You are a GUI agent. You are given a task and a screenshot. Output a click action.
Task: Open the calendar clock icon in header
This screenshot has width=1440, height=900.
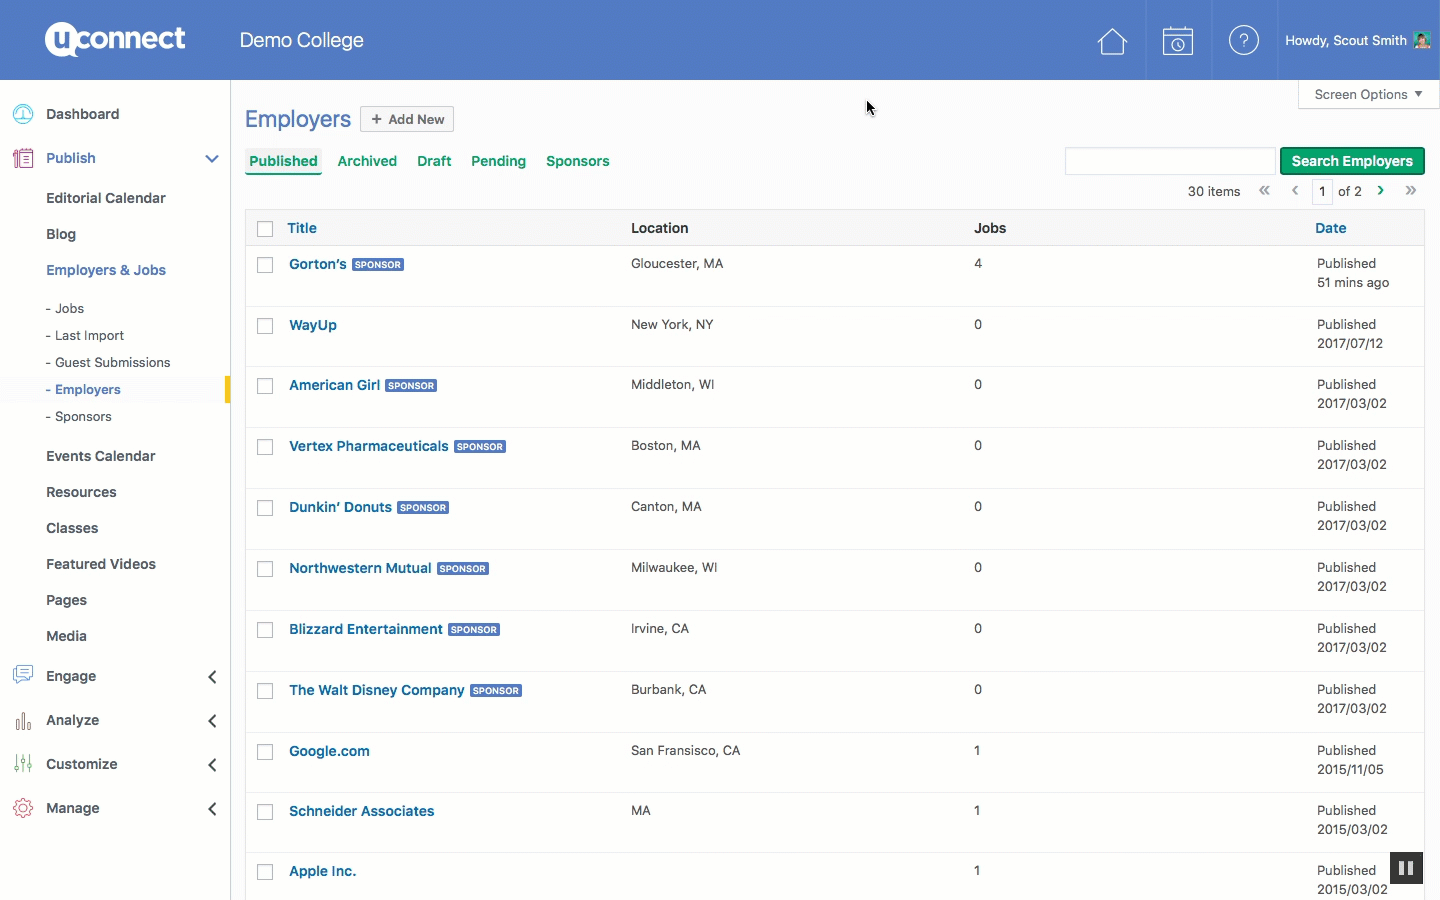1178,41
